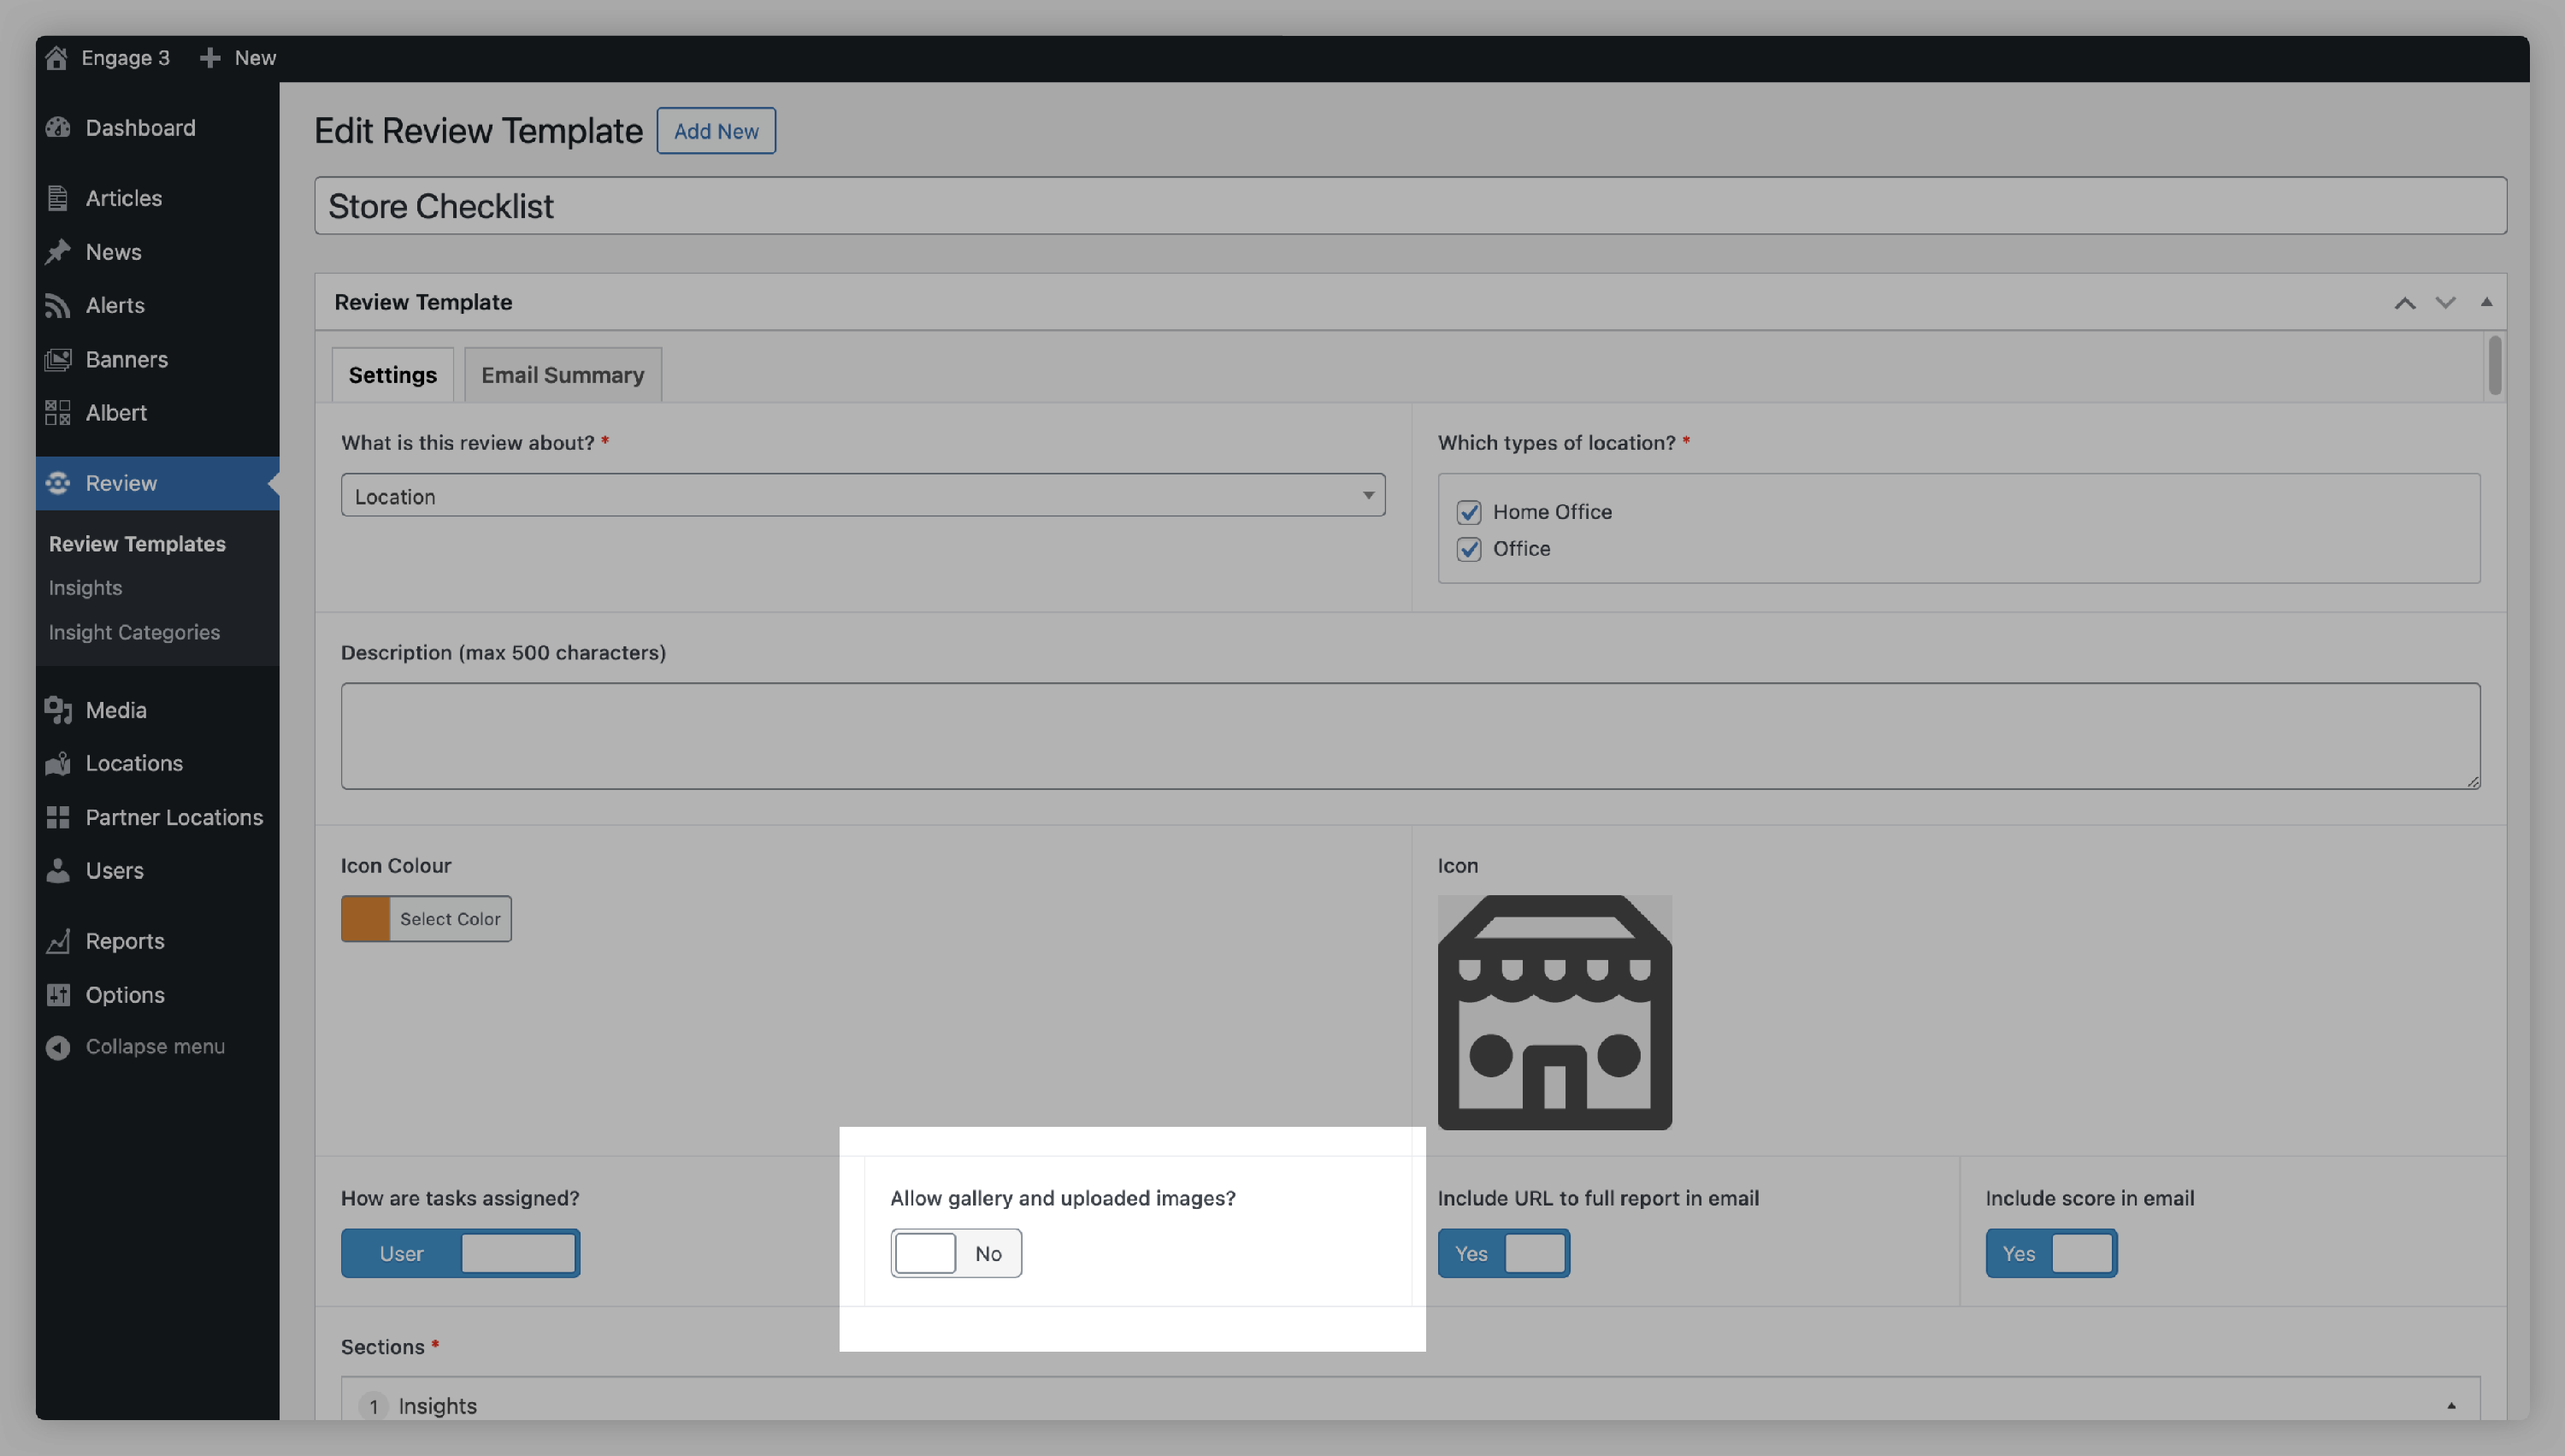
Task: Uncheck the Home Office checkbox
Action: (1468, 513)
